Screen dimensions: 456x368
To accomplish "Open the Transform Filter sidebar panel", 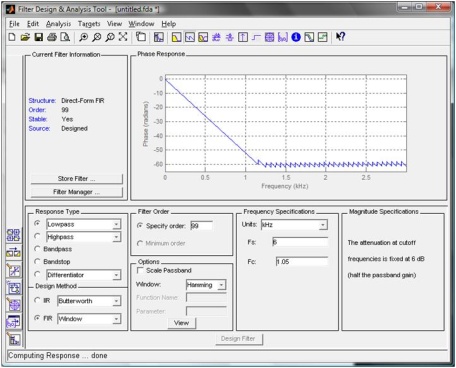I will point(13,252).
